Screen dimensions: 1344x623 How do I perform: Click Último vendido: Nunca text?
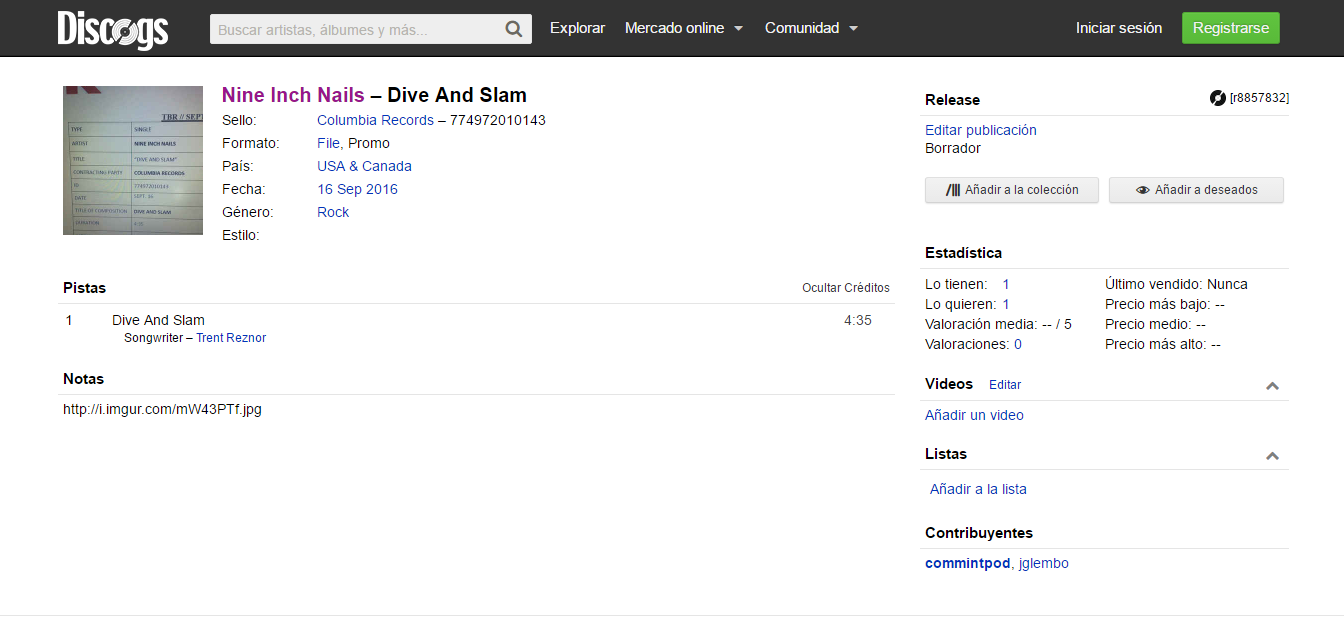1176,284
